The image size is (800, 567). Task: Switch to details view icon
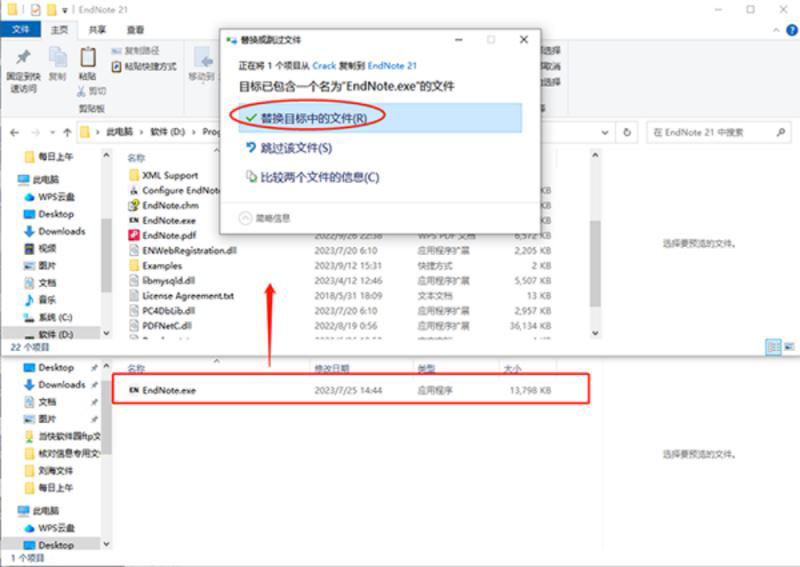773,347
